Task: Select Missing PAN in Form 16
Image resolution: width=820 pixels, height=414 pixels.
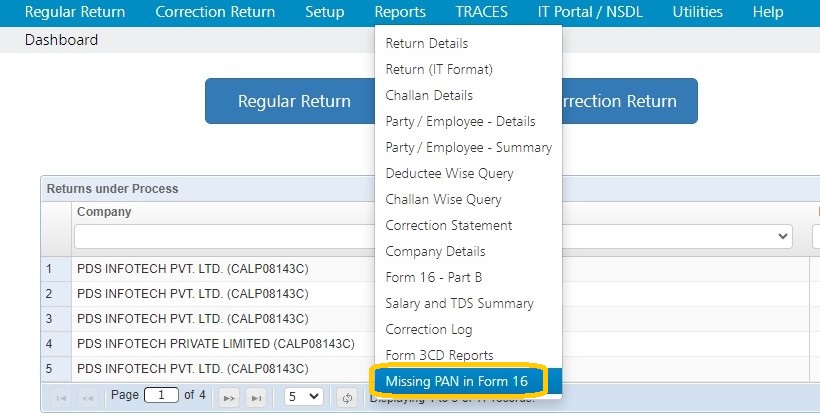Action: click(457, 381)
